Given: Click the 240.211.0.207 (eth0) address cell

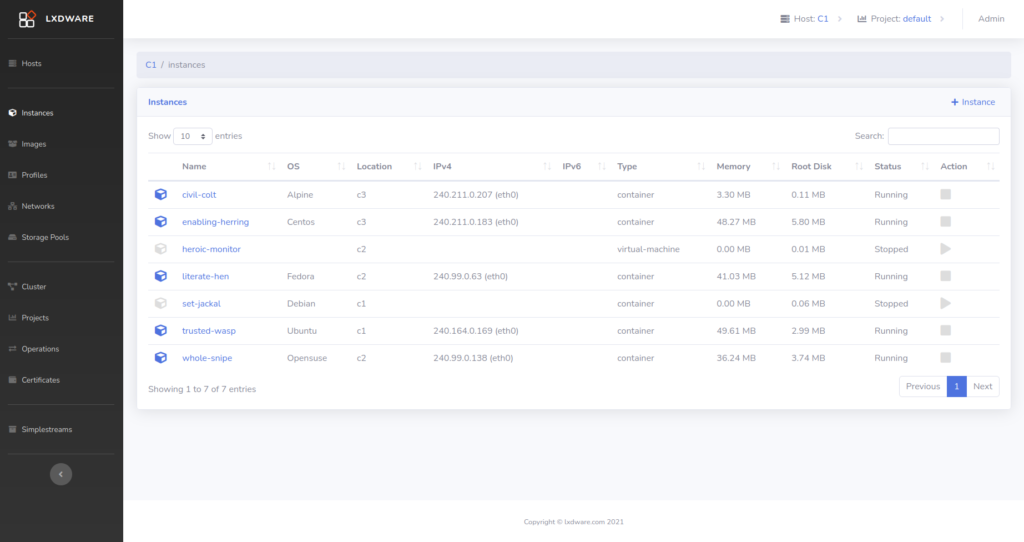Looking at the screenshot, I should point(475,195).
